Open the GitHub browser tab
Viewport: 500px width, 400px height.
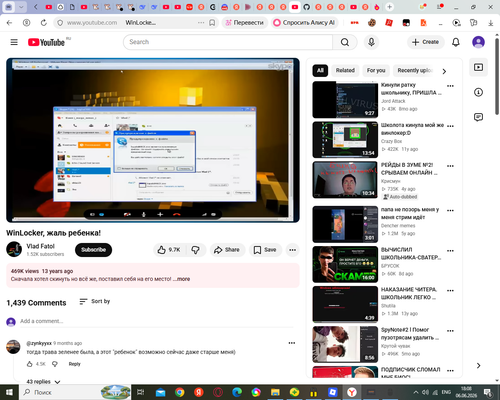point(306,7)
